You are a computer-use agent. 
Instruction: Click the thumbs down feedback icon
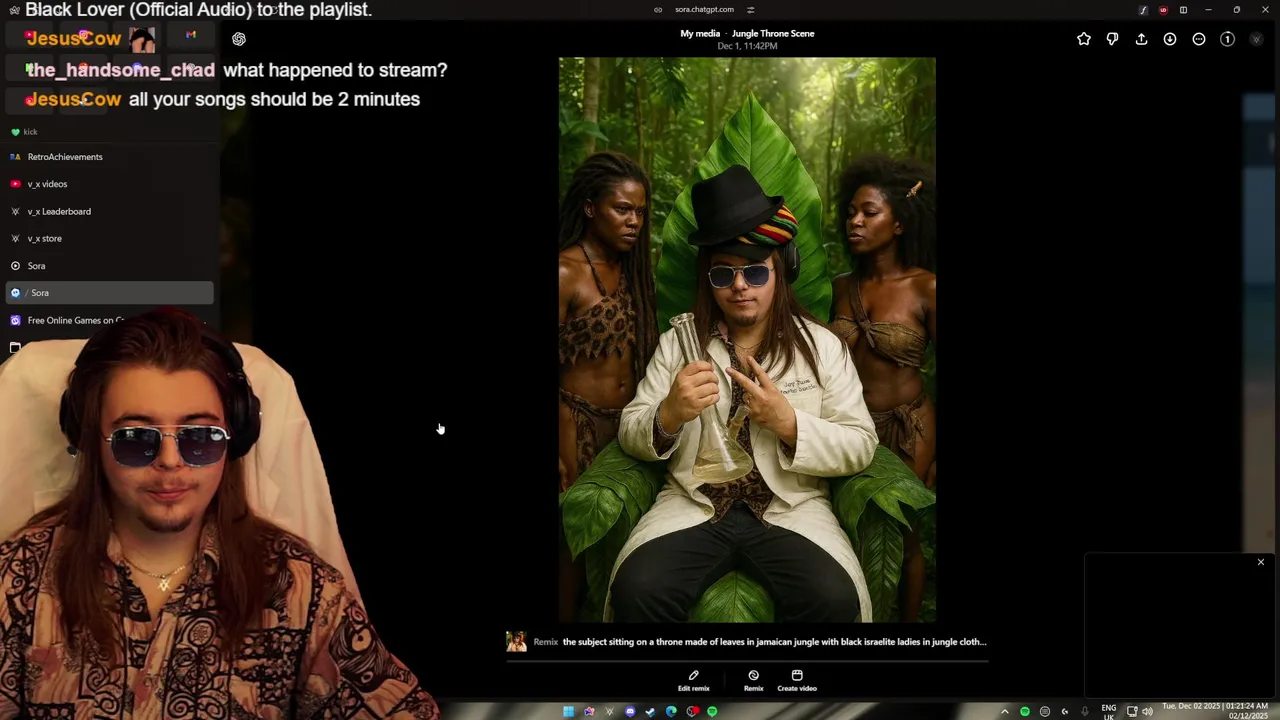[x=1112, y=39]
